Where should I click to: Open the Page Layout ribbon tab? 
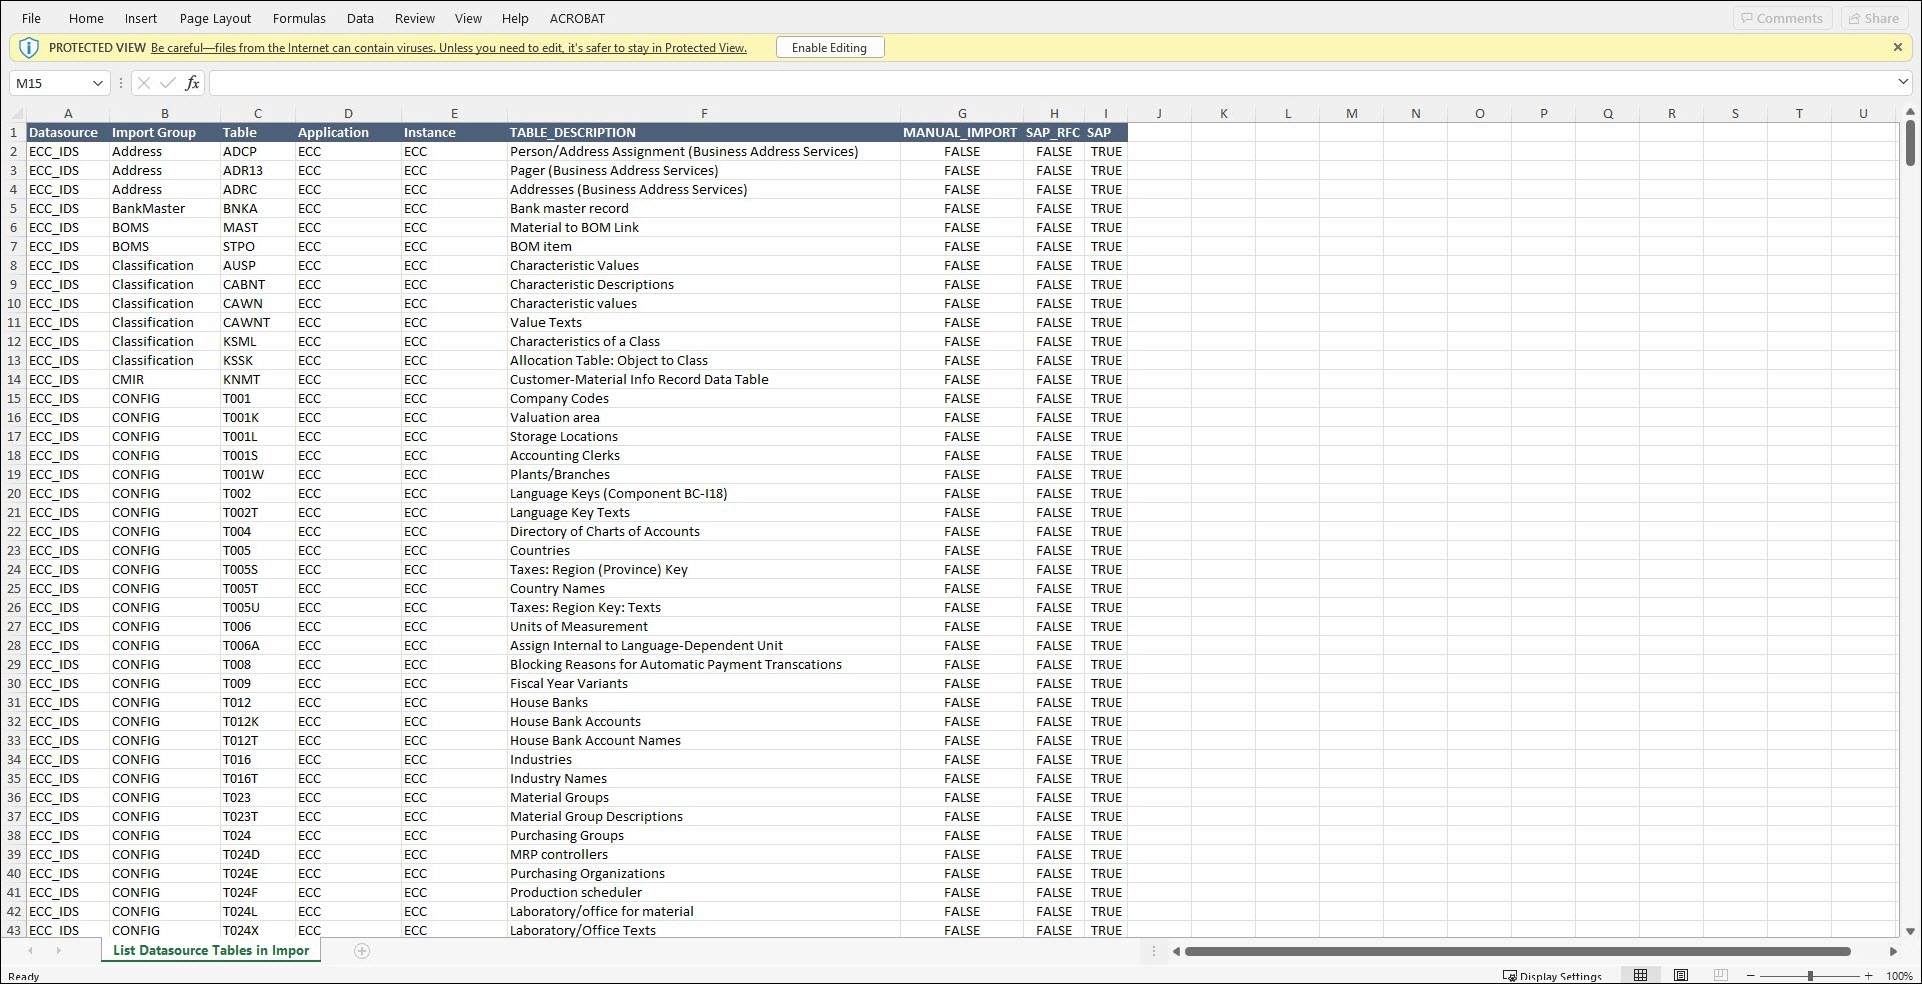click(x=215, y=18)
